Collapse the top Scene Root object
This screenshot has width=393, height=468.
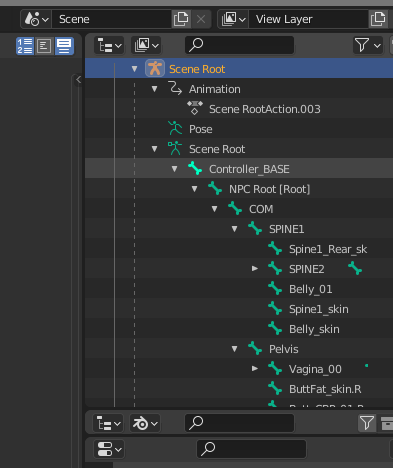pyautogui.click(x=134, y=69)
